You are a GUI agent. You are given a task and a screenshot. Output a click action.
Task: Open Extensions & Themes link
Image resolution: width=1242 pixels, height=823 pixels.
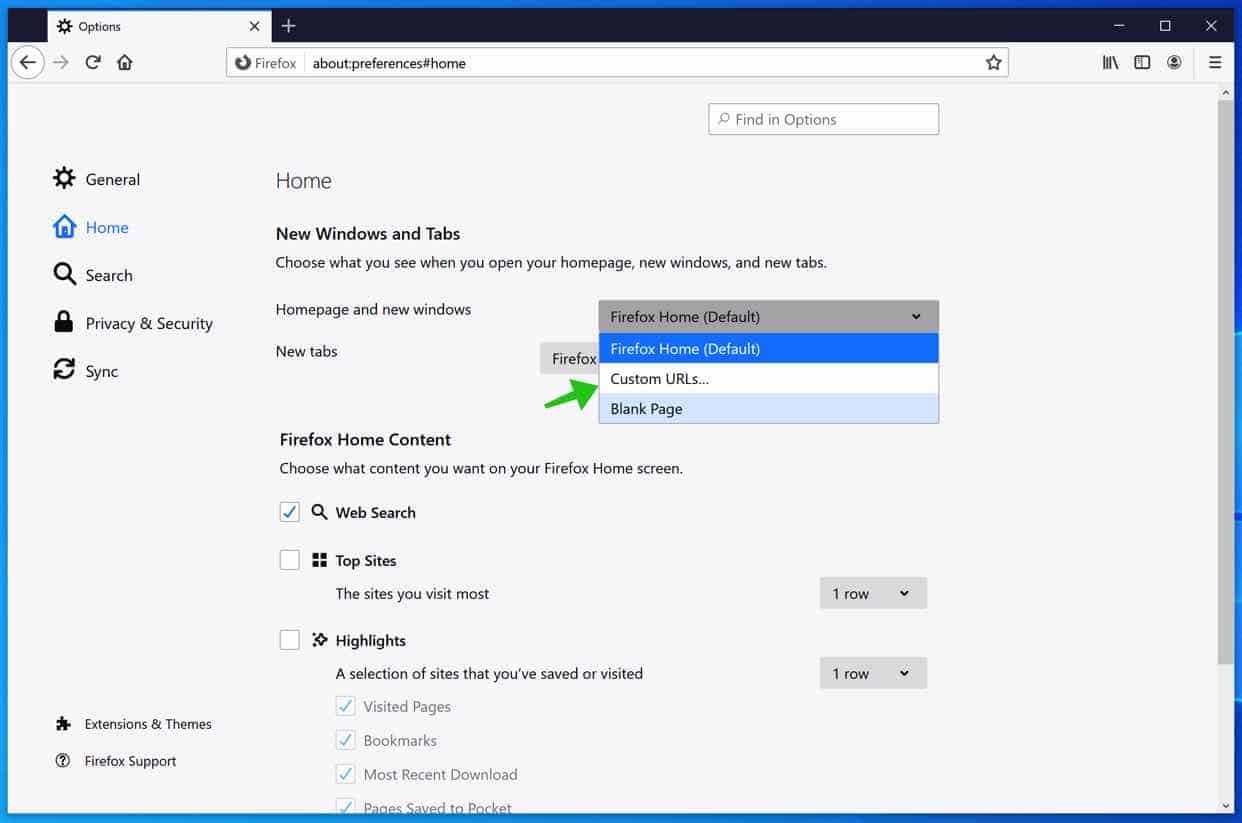134,724
